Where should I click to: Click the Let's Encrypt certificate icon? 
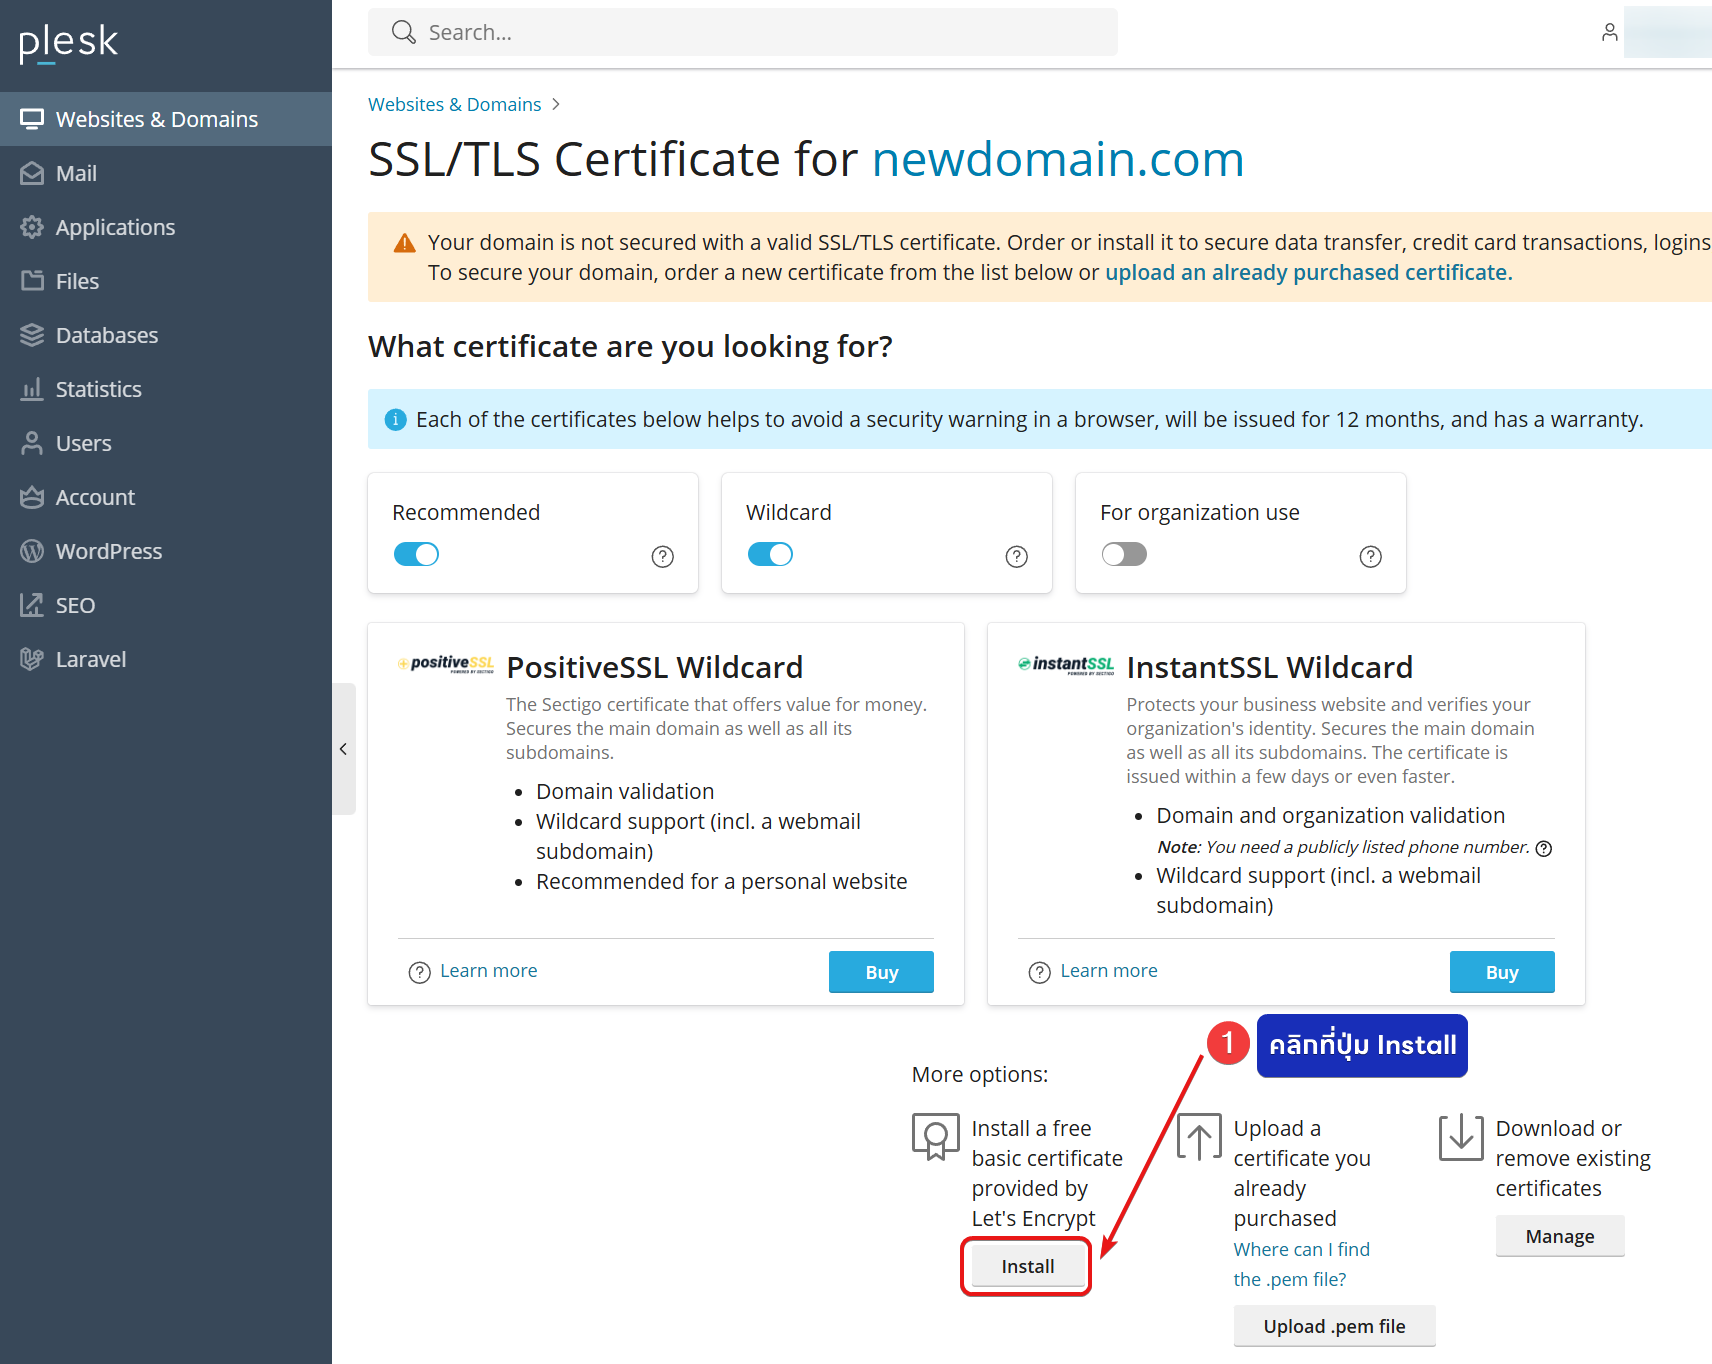coord(935,1137)
